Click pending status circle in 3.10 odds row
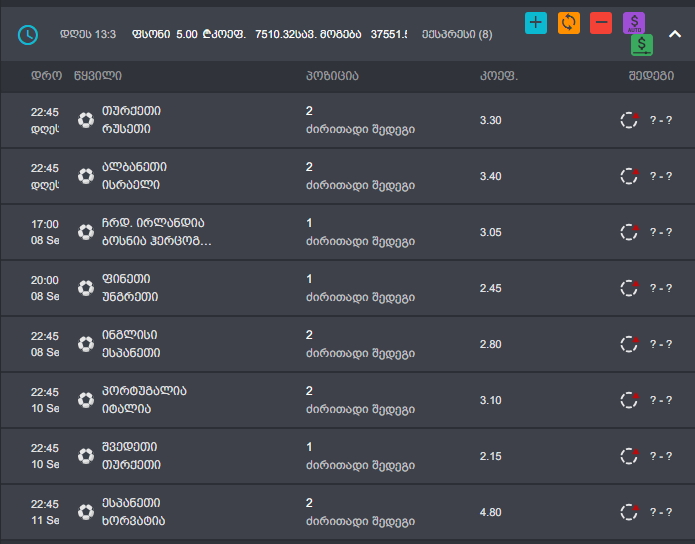 pyautogui.click(x=629, y=400)
